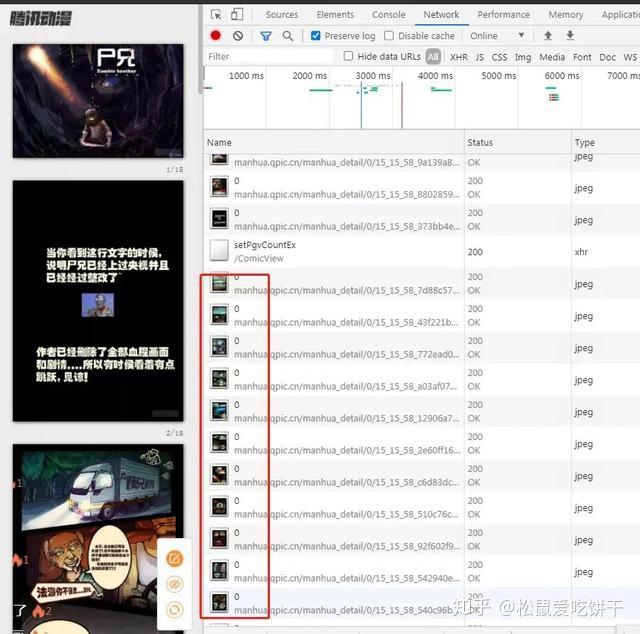
Task: Click the export HAR download arrow
Action: tap(570, 36)
